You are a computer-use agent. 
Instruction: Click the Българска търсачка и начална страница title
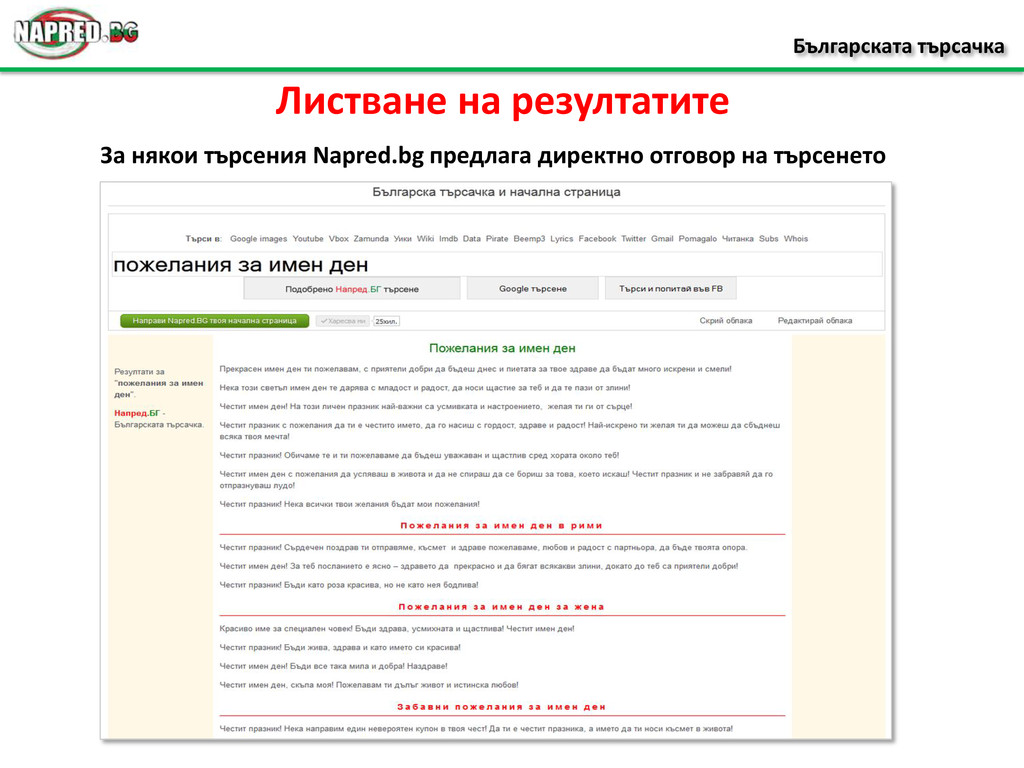(496, 192)
